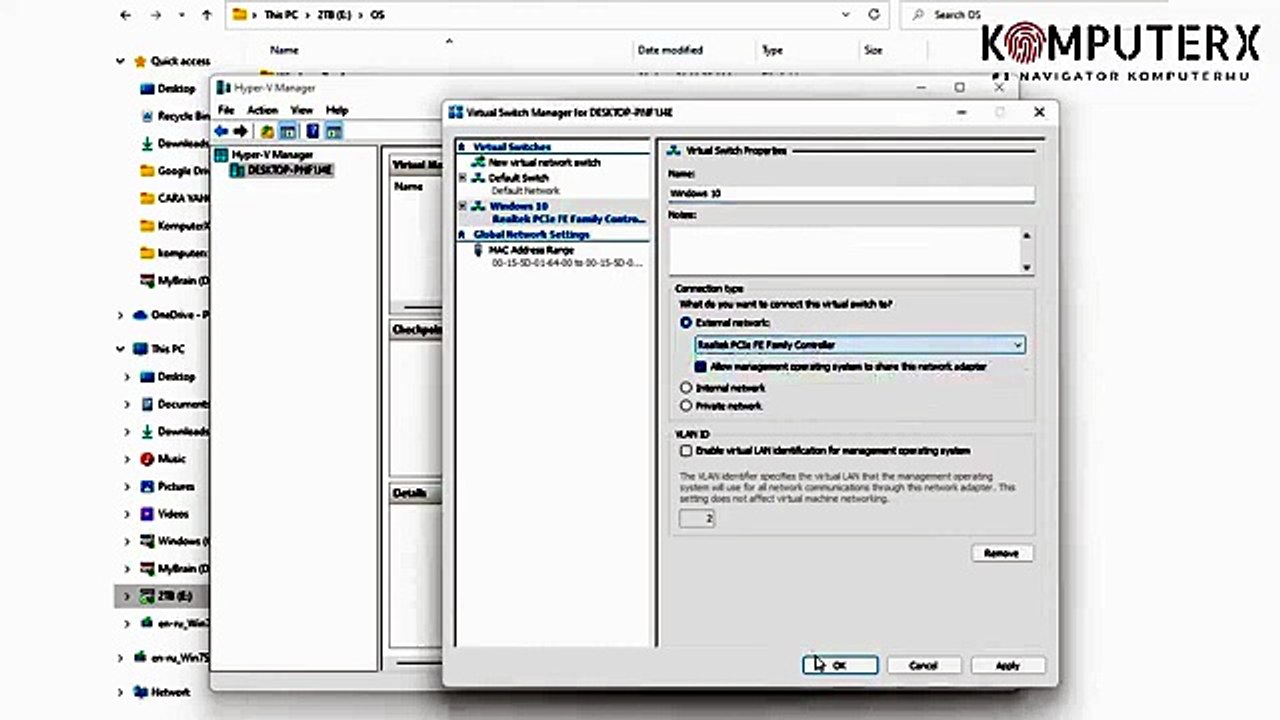
Task: Click the Explorer Up directory arrow
Action: pyautogui.click(x=207, y=15)
